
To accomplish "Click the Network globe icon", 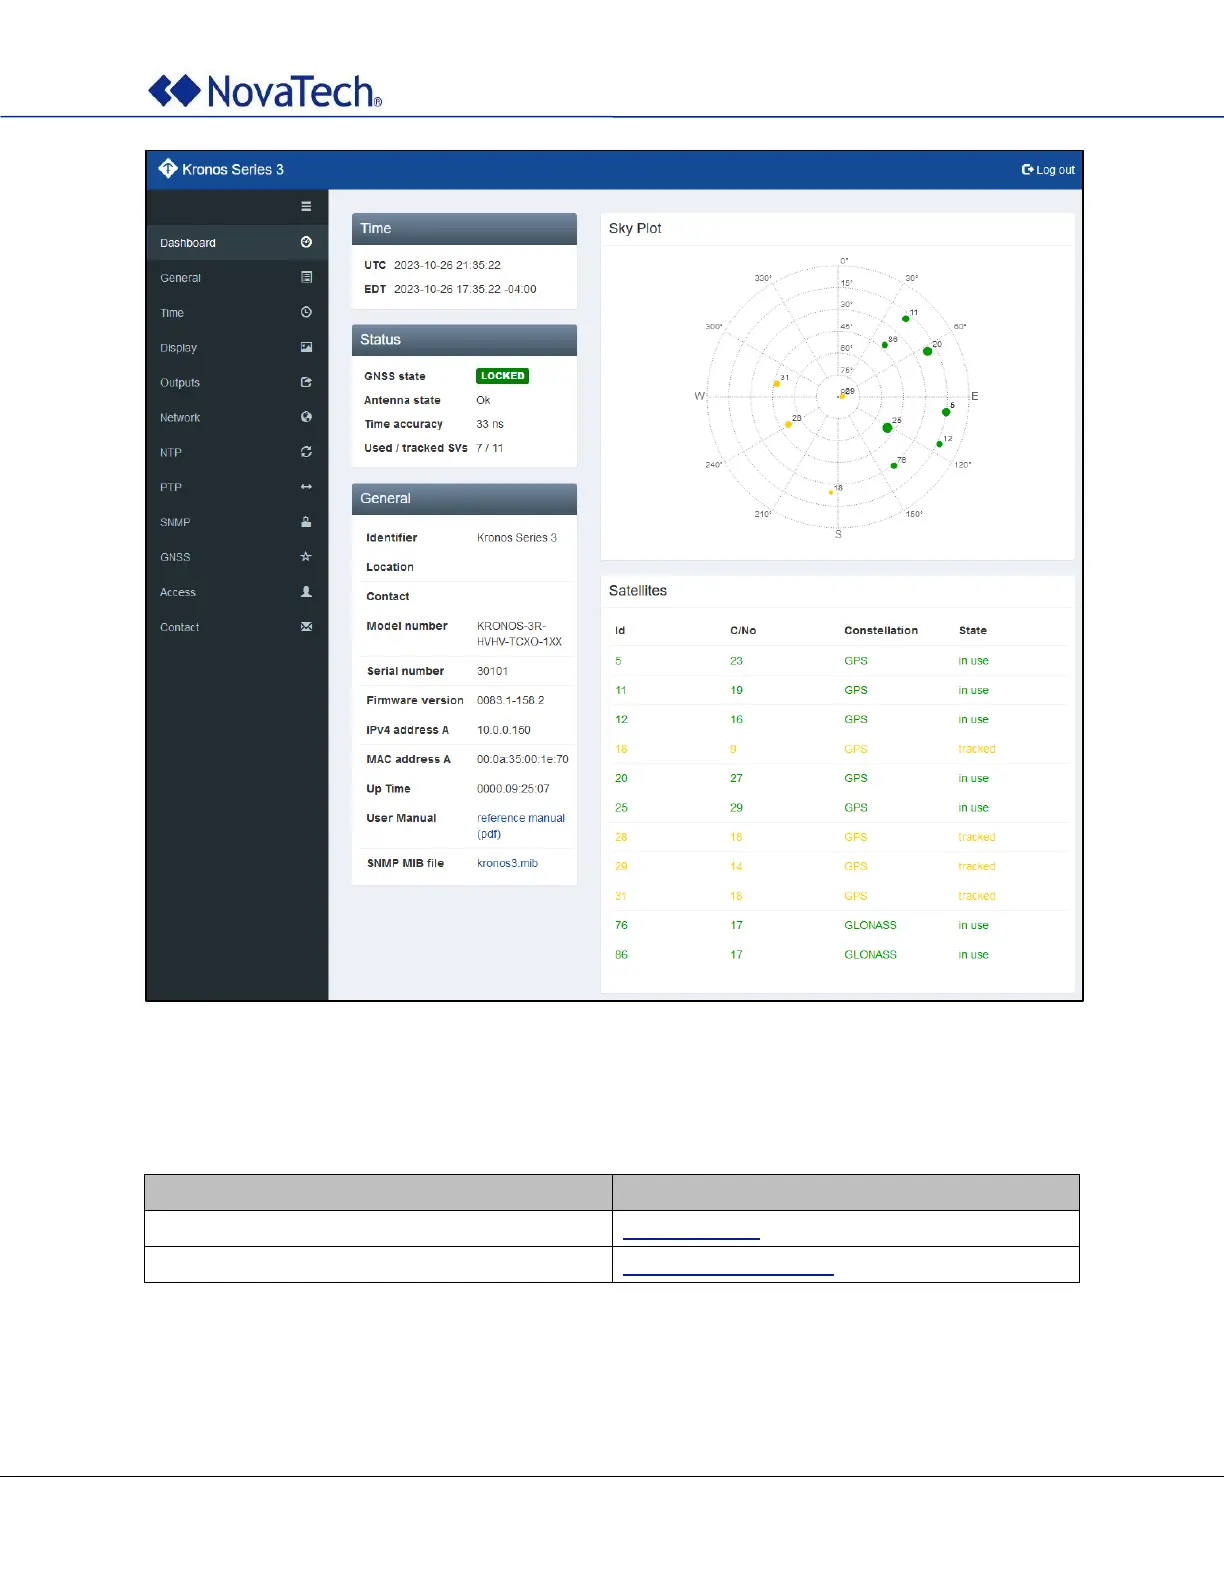I will pos(306,417).
